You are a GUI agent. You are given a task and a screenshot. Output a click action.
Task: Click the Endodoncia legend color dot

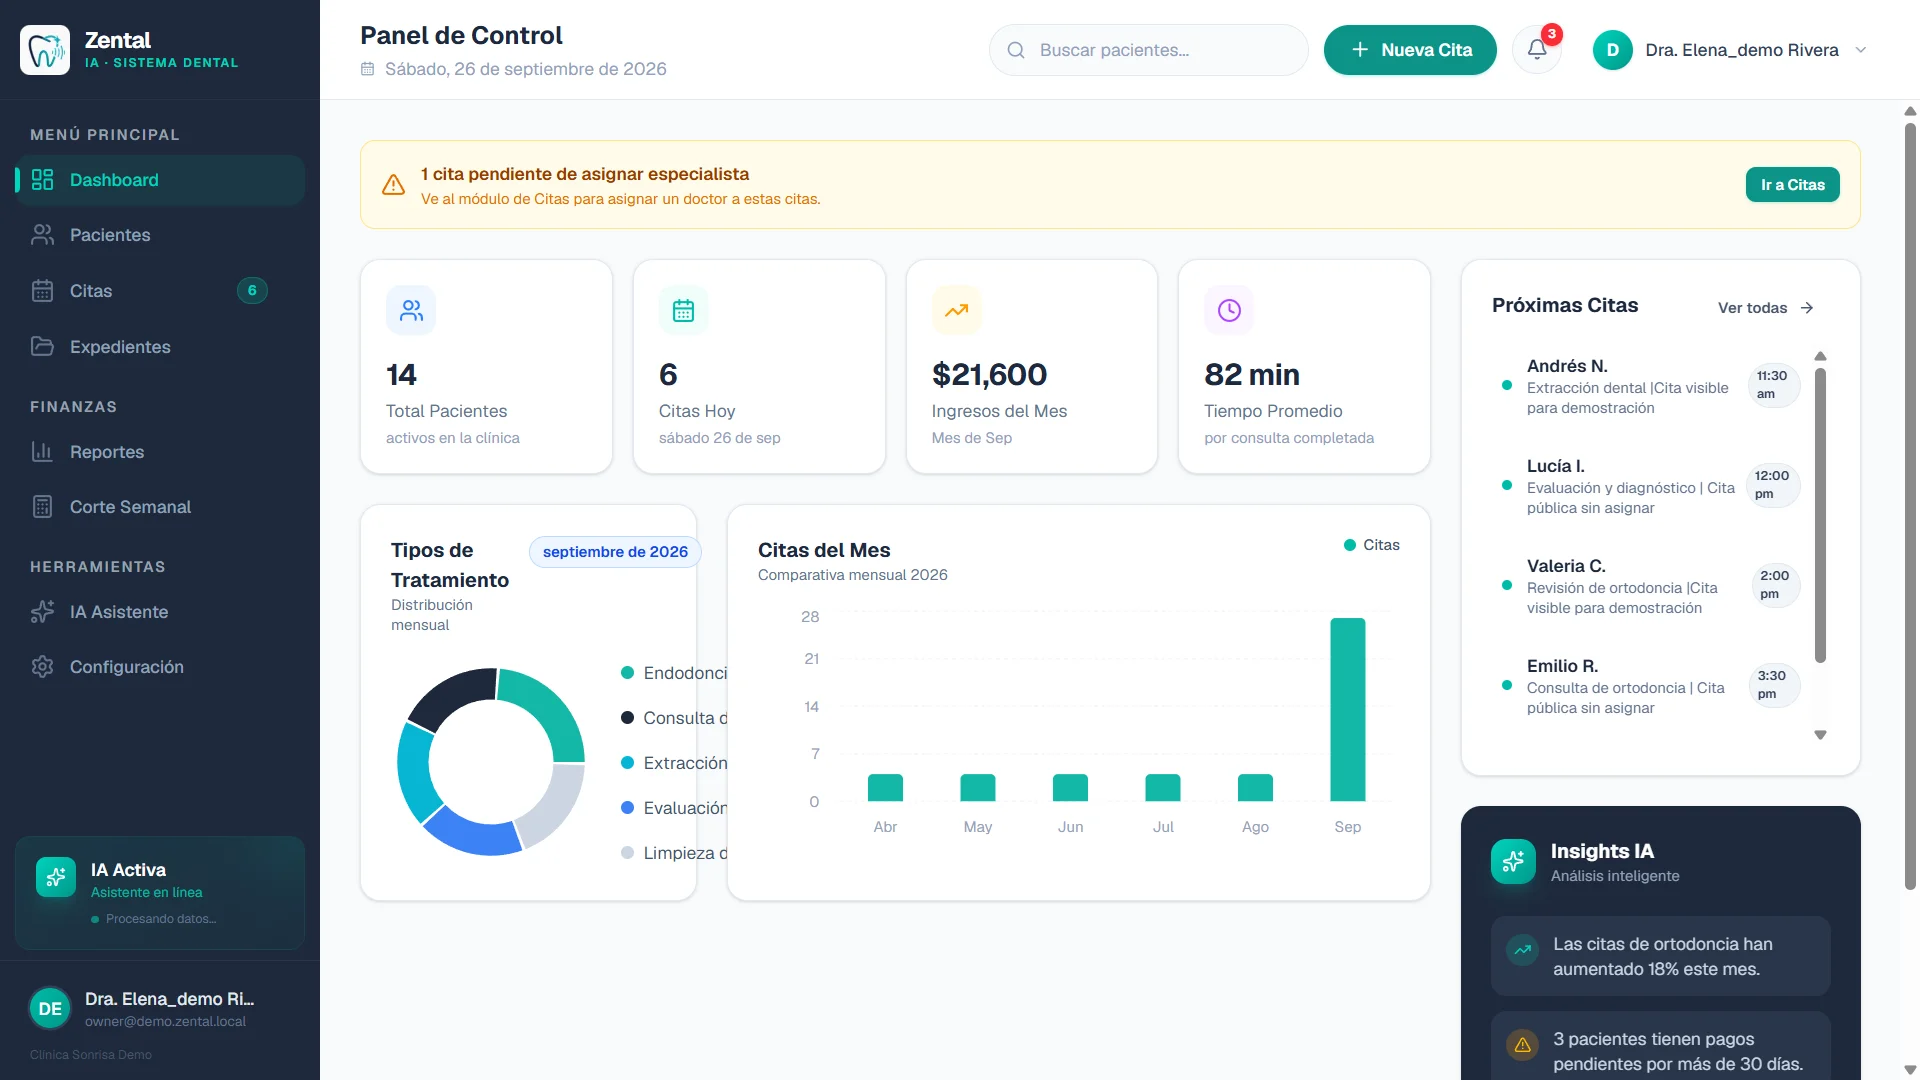coord(627,673)
